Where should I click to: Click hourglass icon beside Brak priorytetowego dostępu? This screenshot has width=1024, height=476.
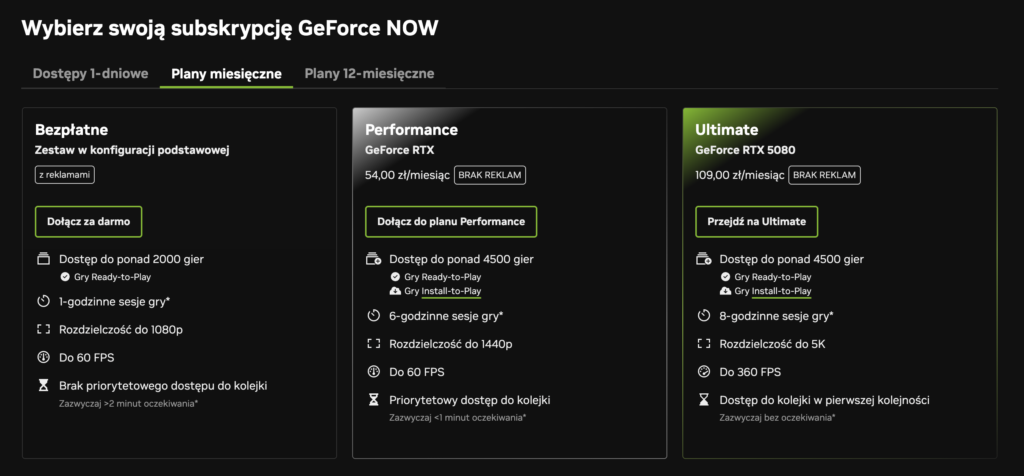click(x=44, y=386)
